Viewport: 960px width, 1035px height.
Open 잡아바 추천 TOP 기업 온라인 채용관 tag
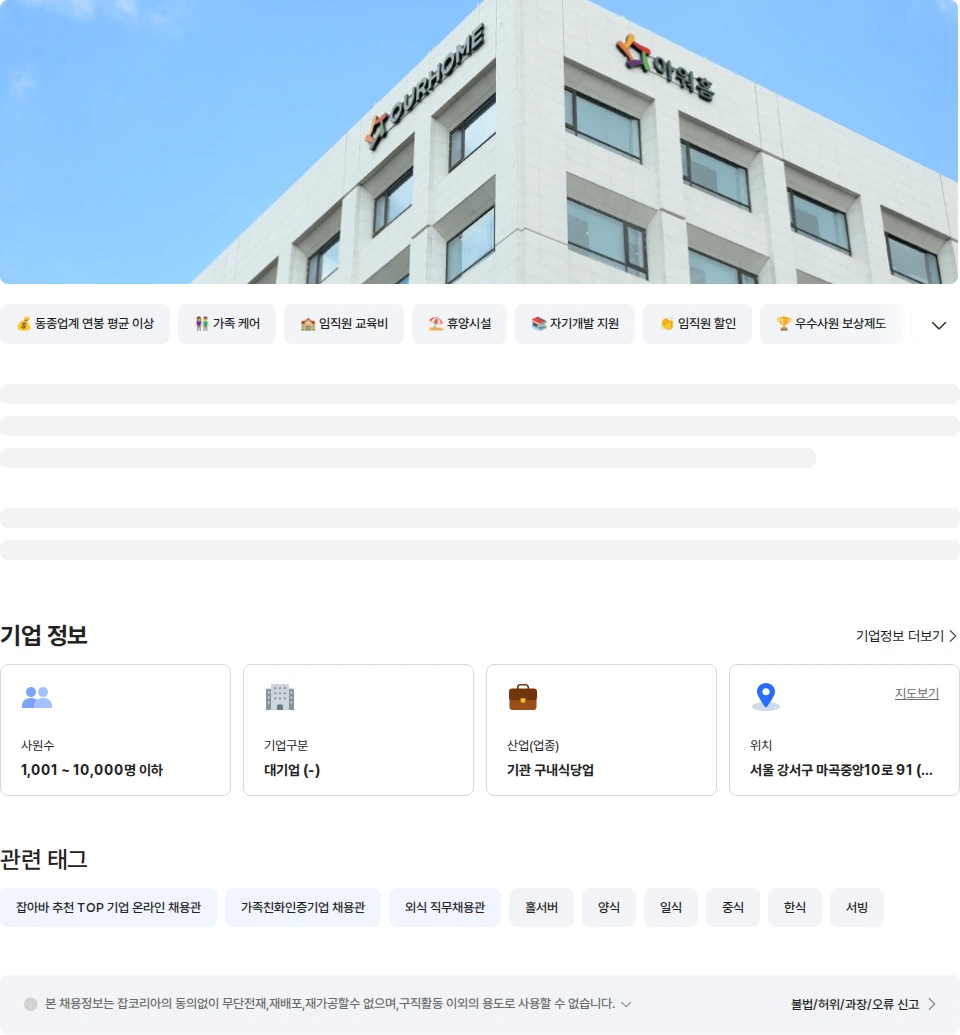tap(108, 908)
